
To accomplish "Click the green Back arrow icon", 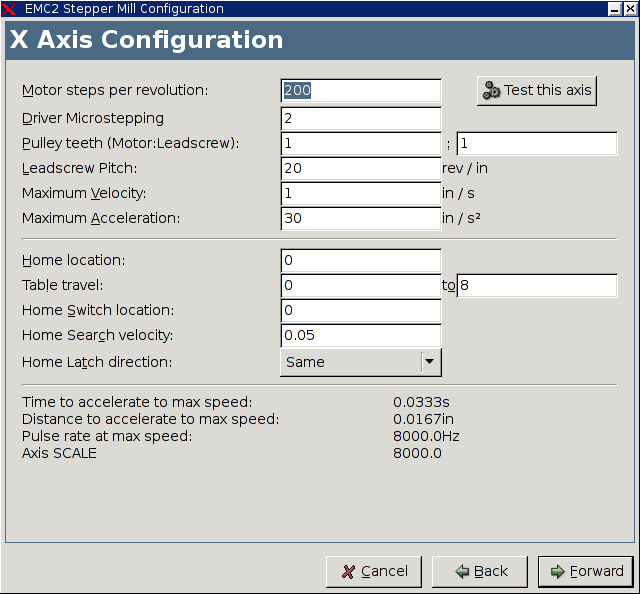I will pos(462,571).
